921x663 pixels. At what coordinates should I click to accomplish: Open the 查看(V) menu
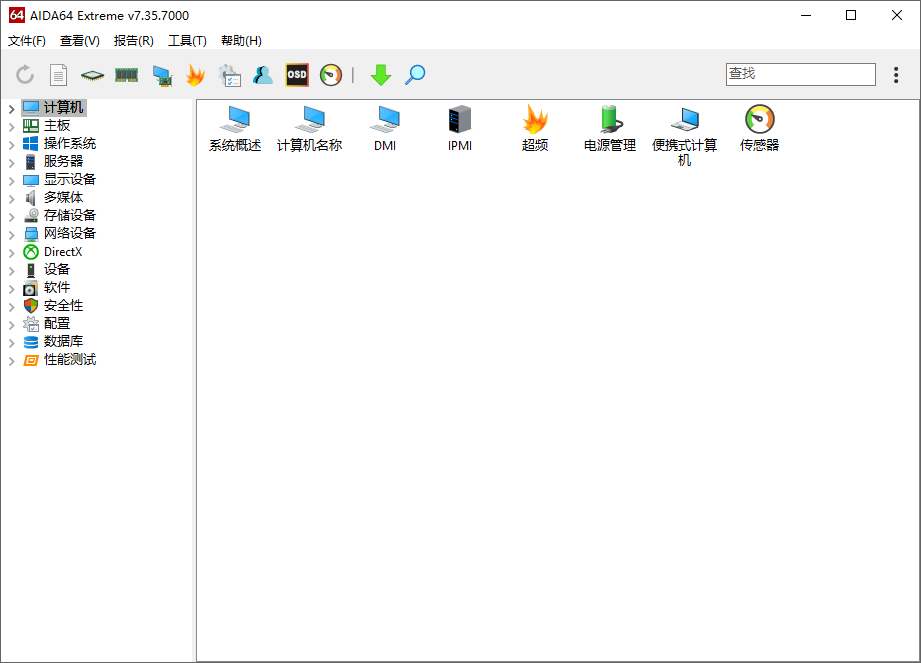tap(79, 41)
